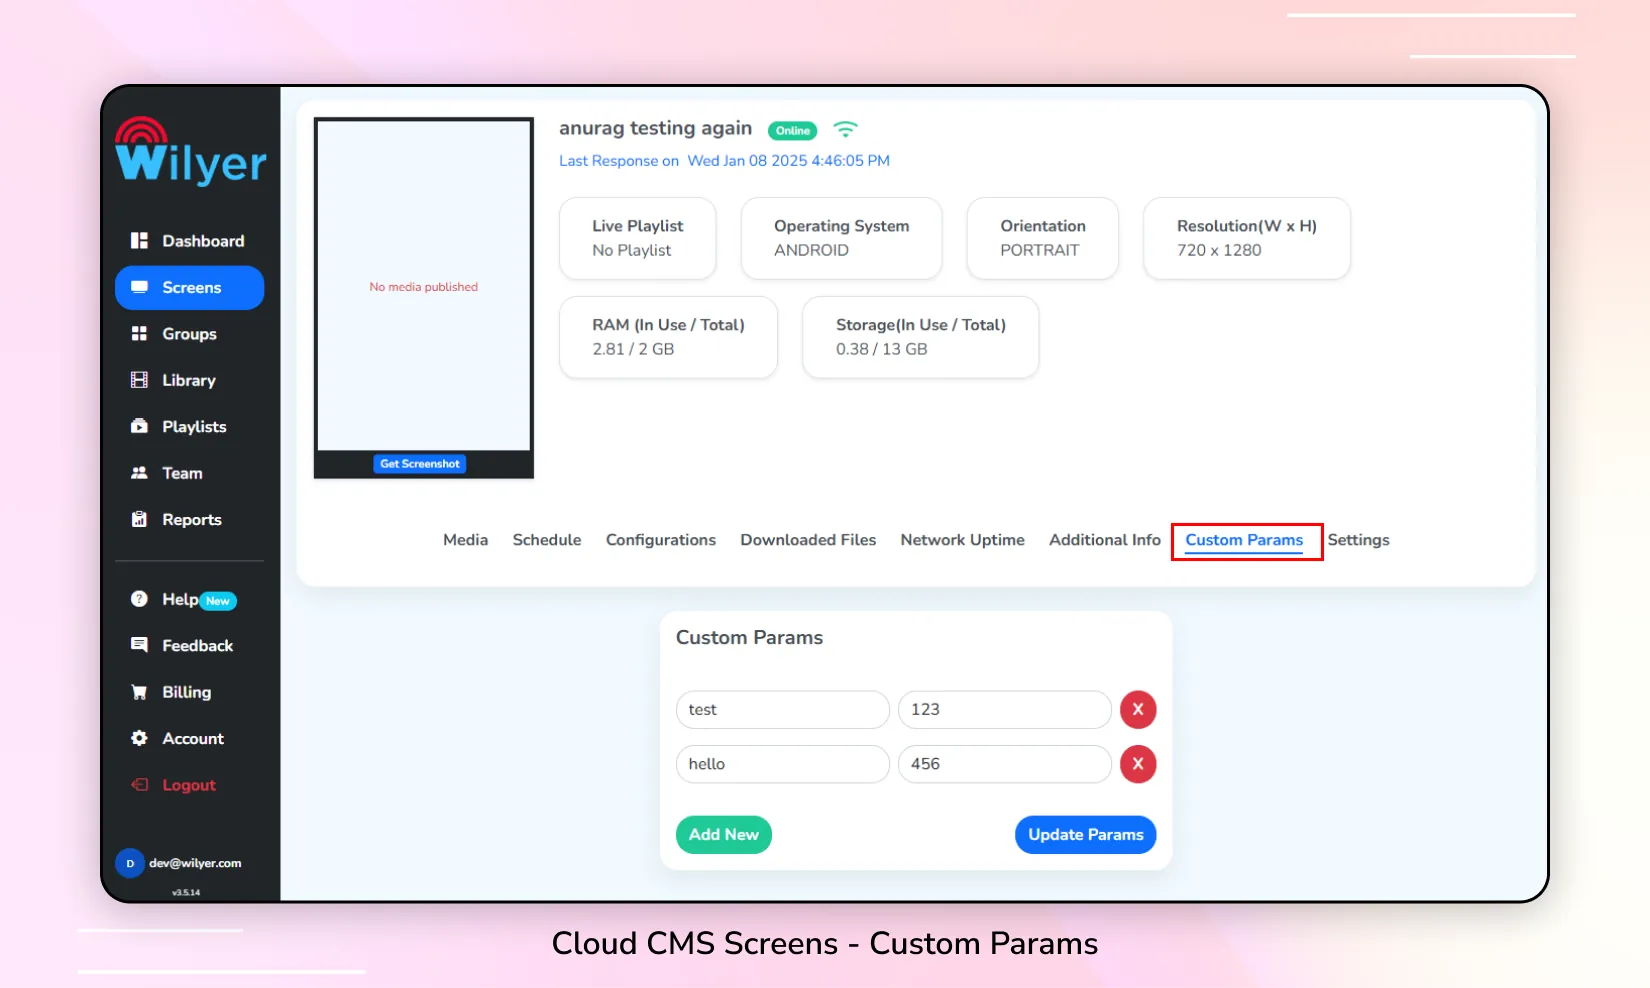This screenshot has height=988, width=1650.
Task: Click the Logout arrow icon
Action: [x=139, y=785]
